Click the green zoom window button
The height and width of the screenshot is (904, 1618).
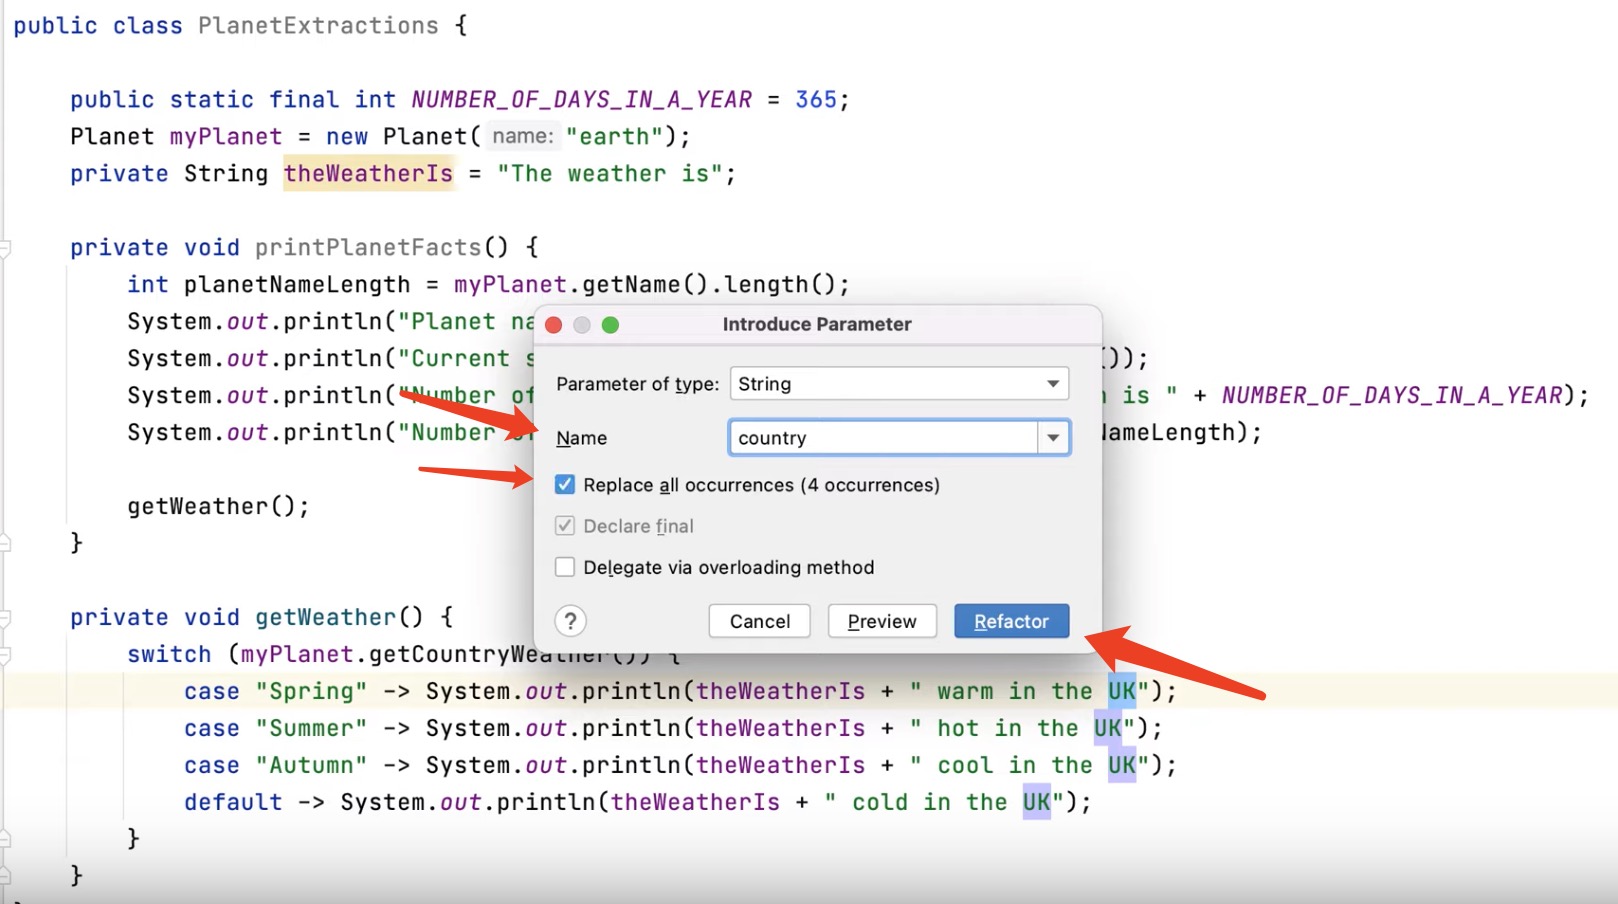610,325
